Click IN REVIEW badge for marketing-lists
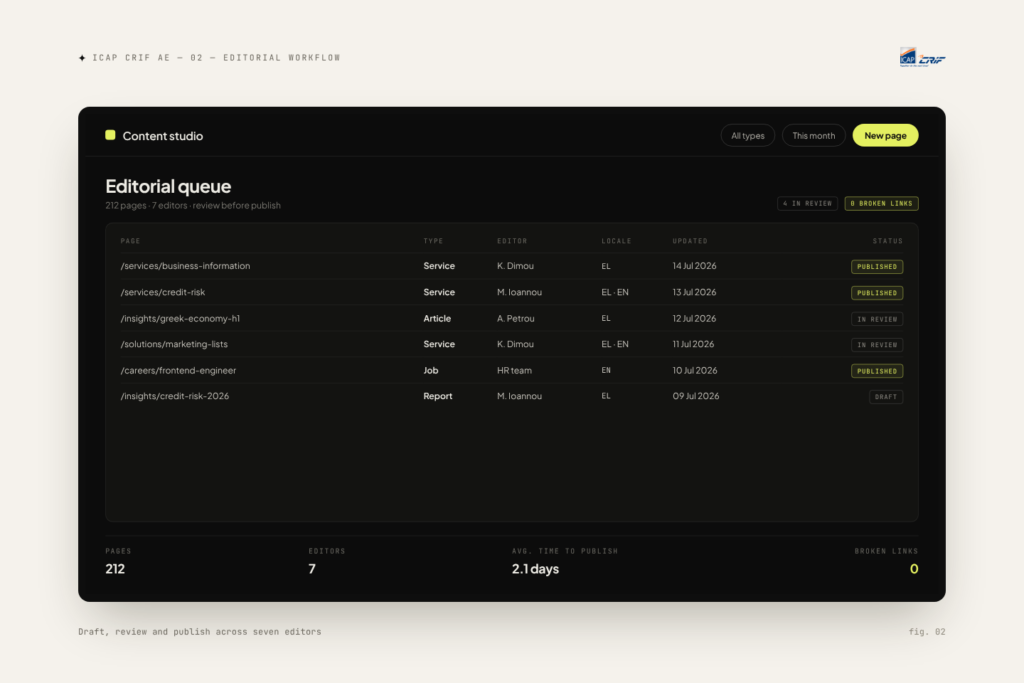1024x683 pixels. 877,345
